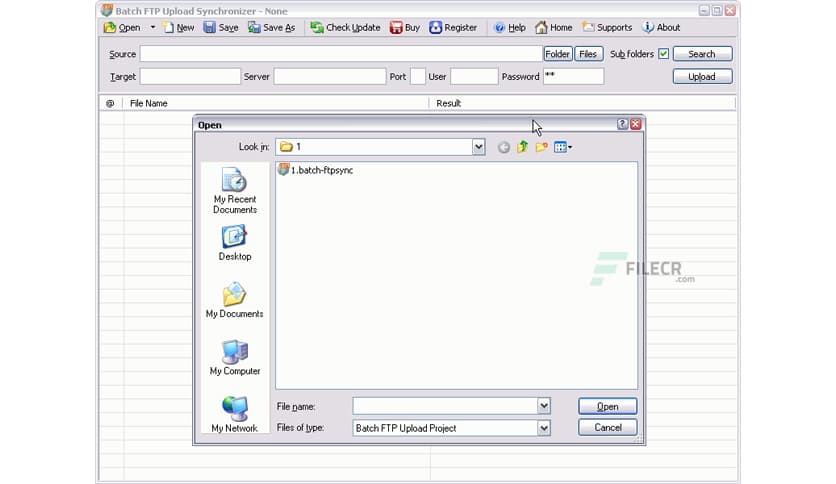Expand the Look in folder dropdown
This screenshot has height=484, width=836.
pyautogui.click(x=478, y=147)
